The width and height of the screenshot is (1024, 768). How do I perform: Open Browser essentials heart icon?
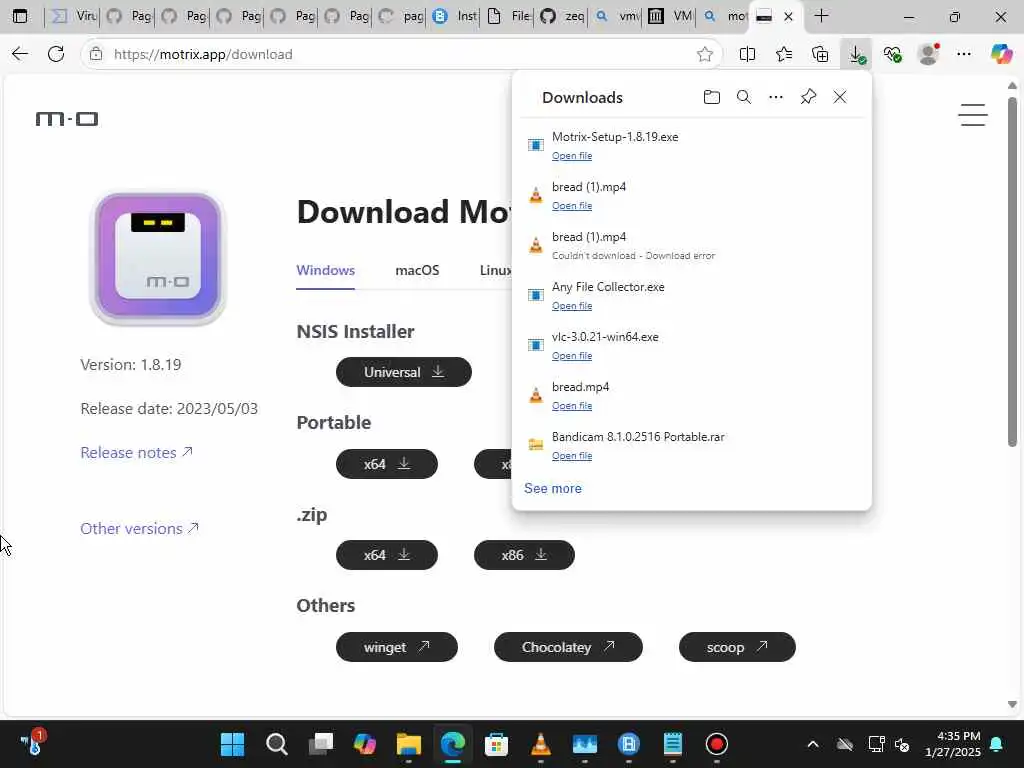[892, 54]
